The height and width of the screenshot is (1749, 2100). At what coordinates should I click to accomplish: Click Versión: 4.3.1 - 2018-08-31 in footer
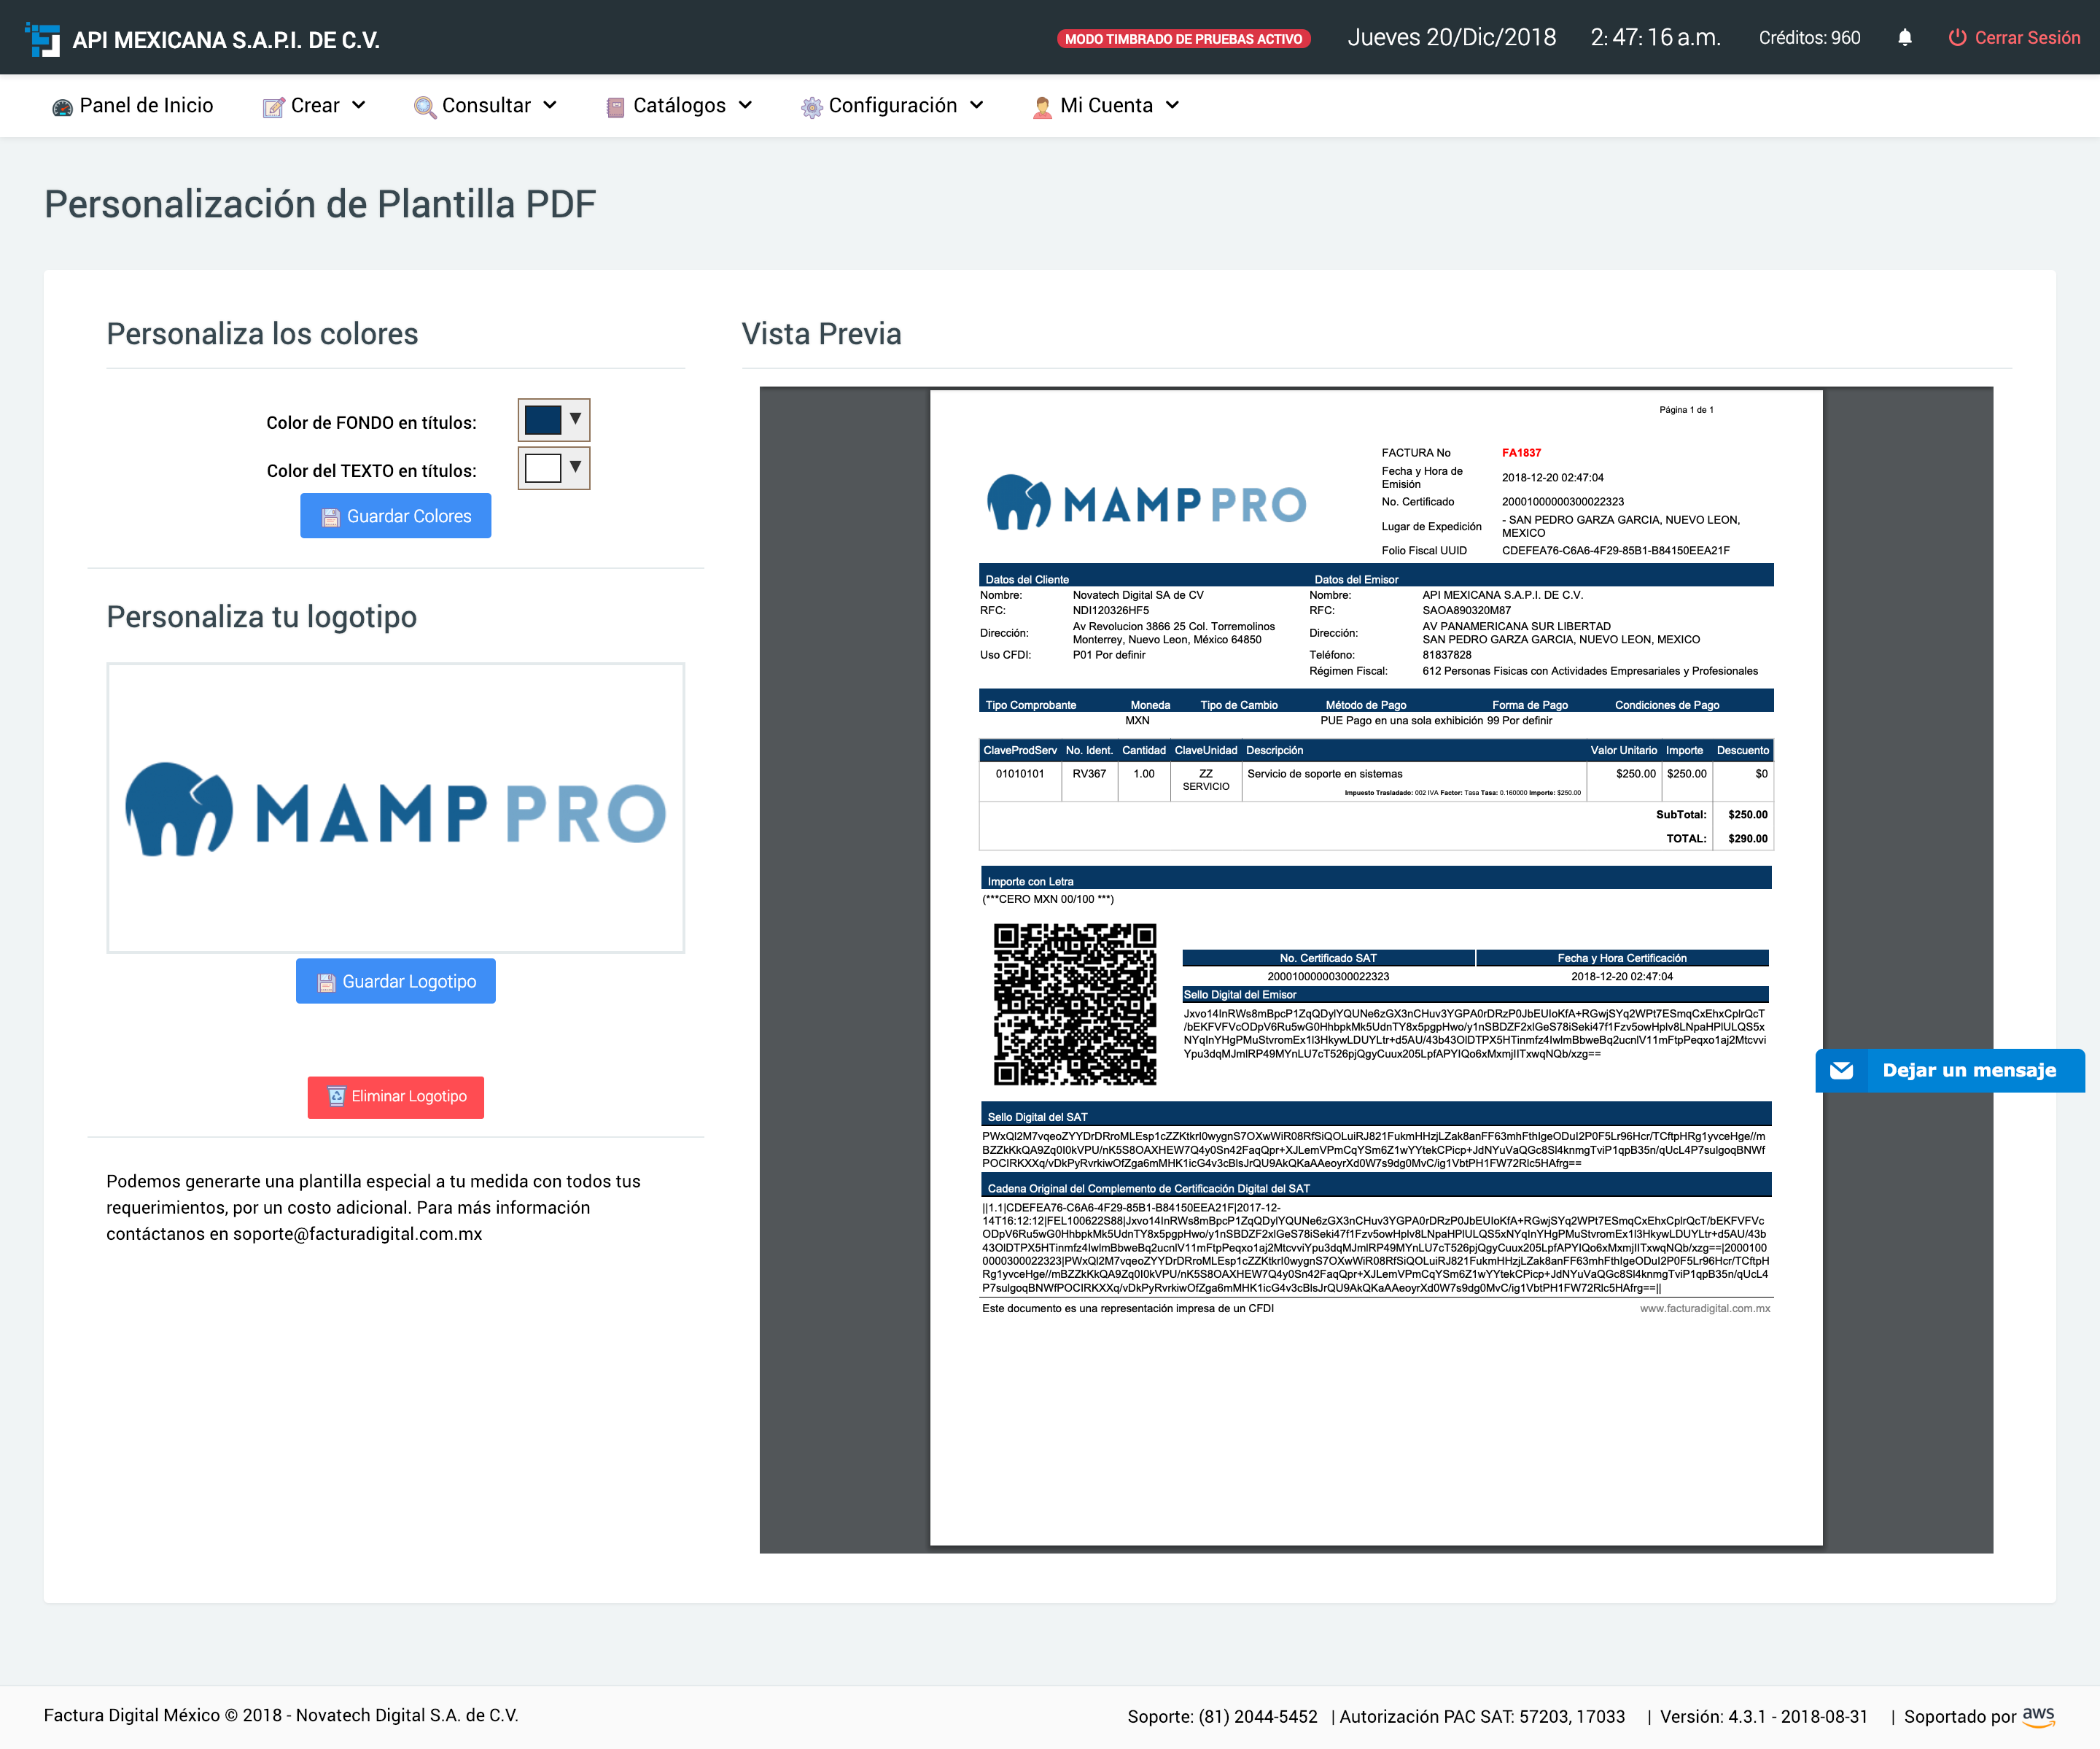click(1763, 1717)
